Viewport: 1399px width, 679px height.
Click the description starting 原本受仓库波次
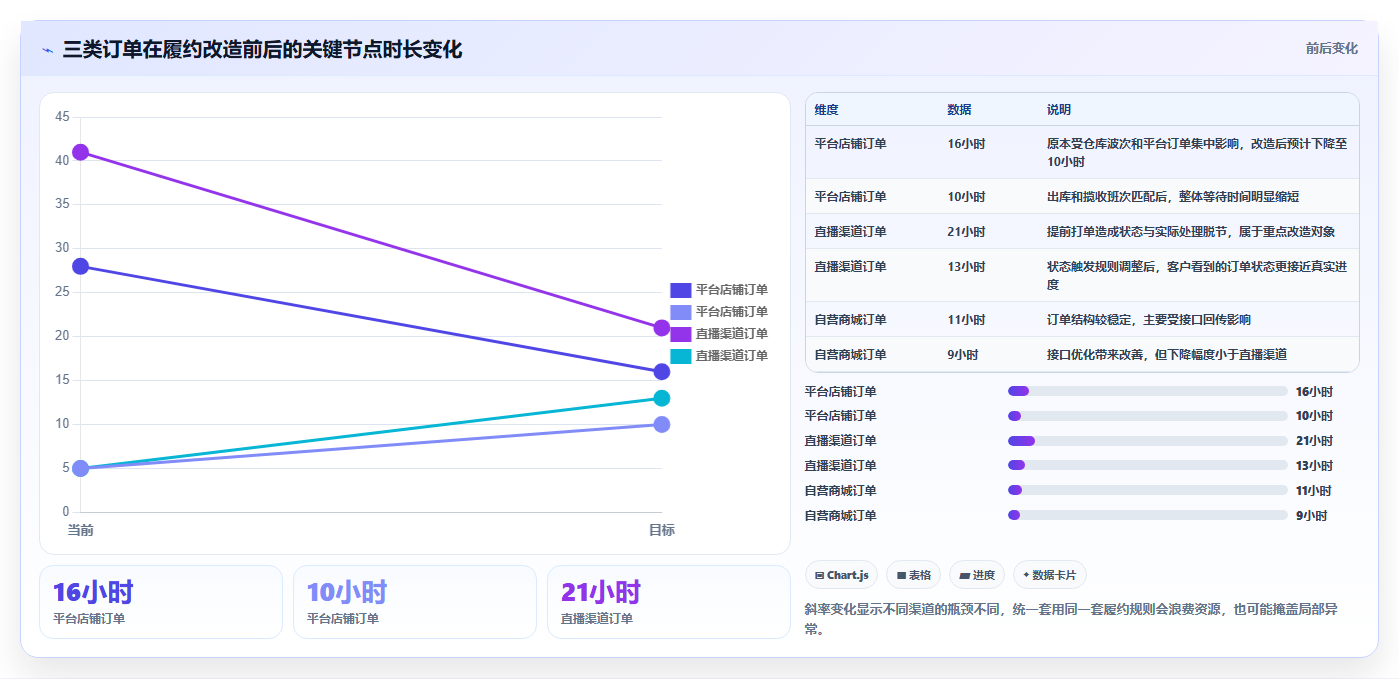coord(1197,153)
